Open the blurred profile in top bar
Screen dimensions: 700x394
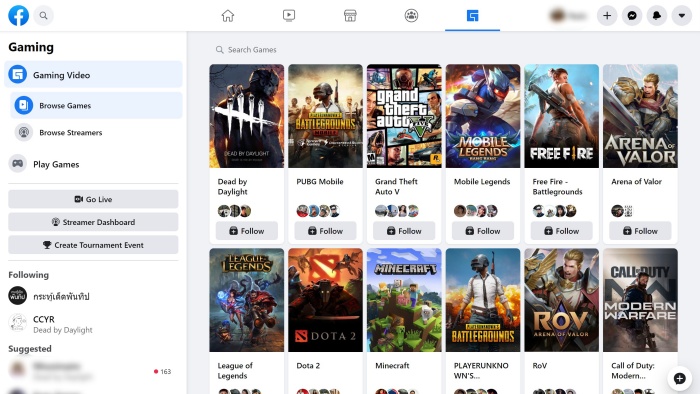coord(568,16)
